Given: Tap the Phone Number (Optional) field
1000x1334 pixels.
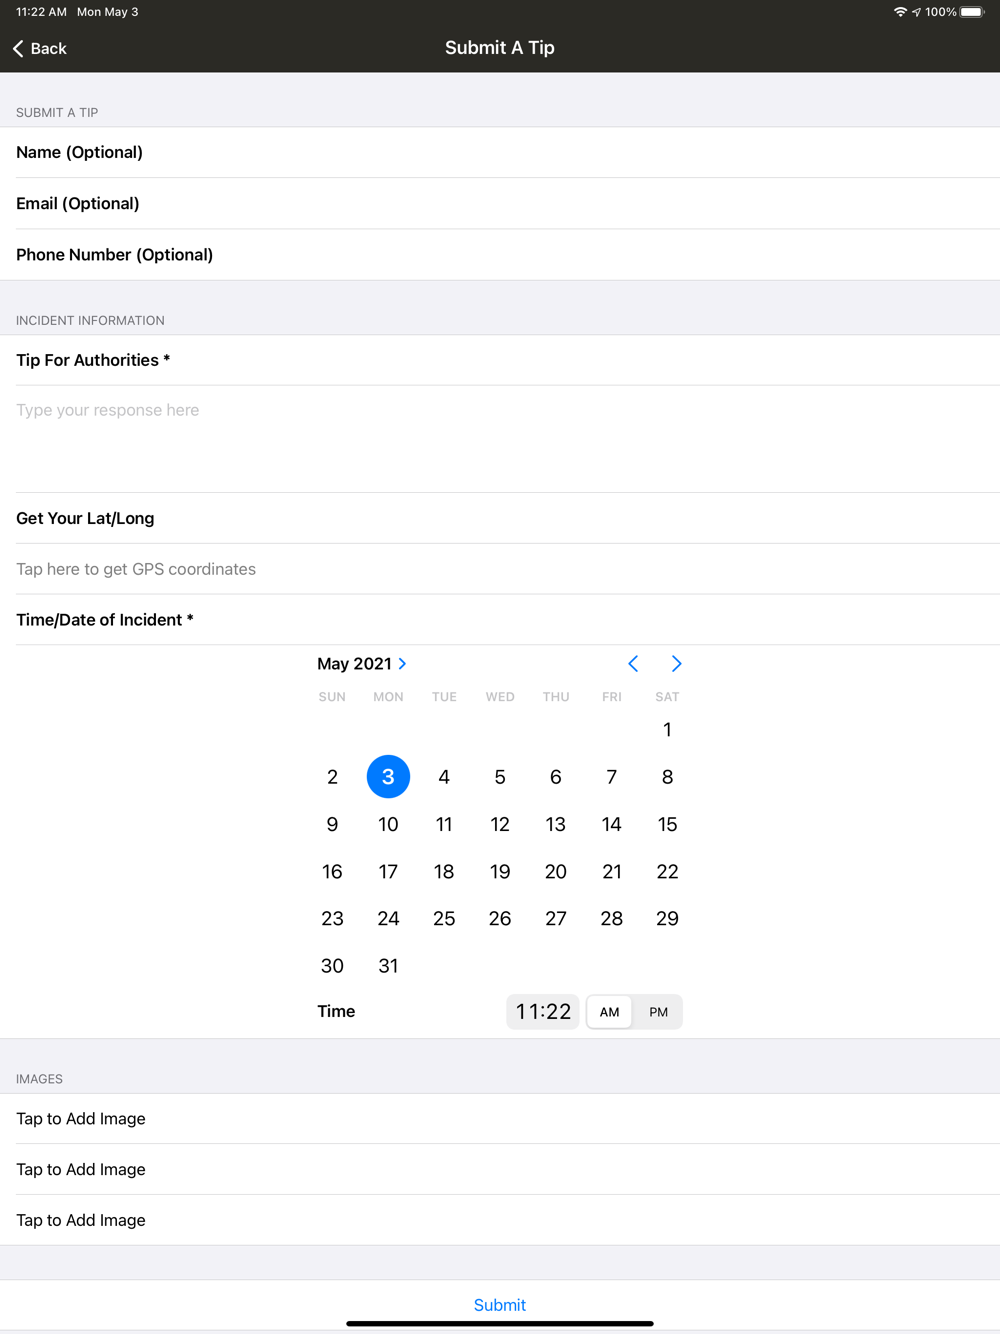Looking at the screenshot, I should tap(500, 254).
